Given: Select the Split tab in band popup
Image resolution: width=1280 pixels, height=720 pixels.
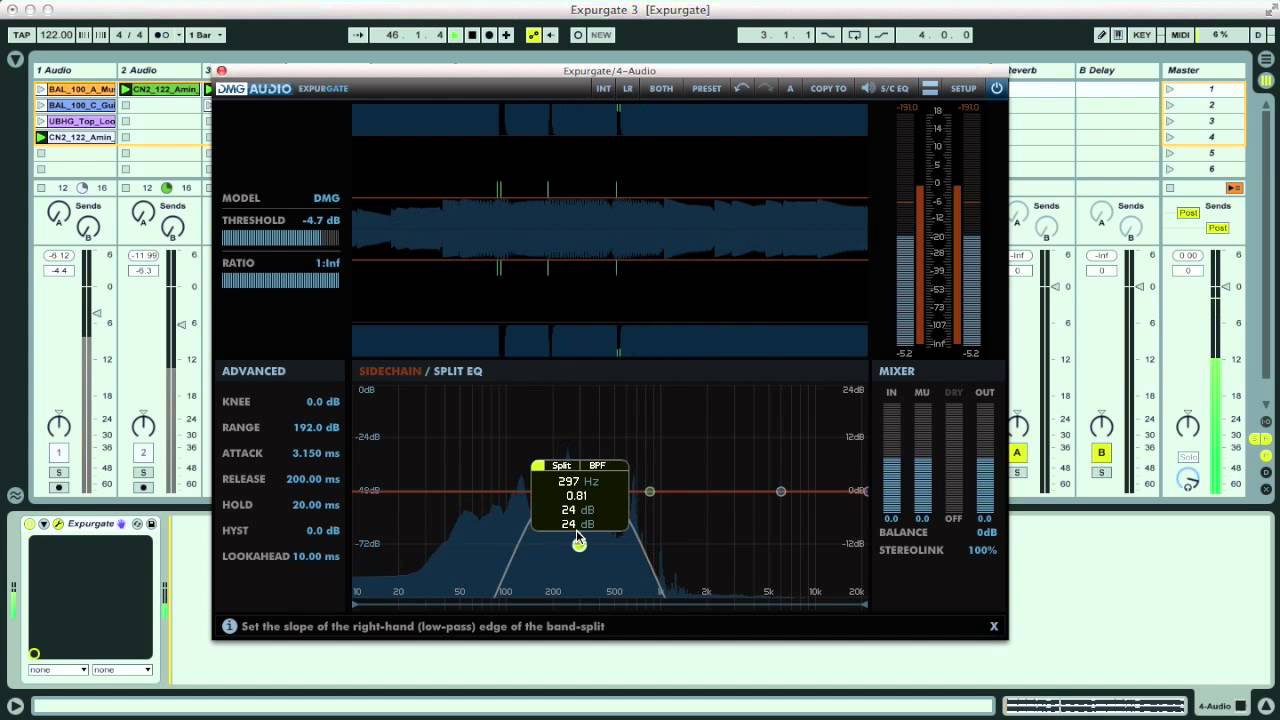Looking at the screenshot, I should 561,465.
